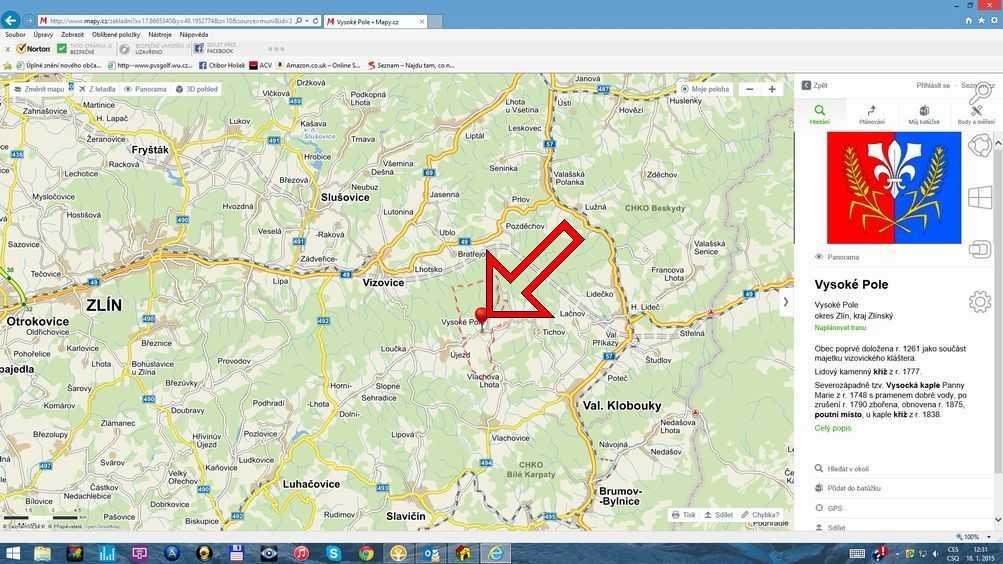
Task: Click the Vysoké Pole flag image
Action: 894,187
